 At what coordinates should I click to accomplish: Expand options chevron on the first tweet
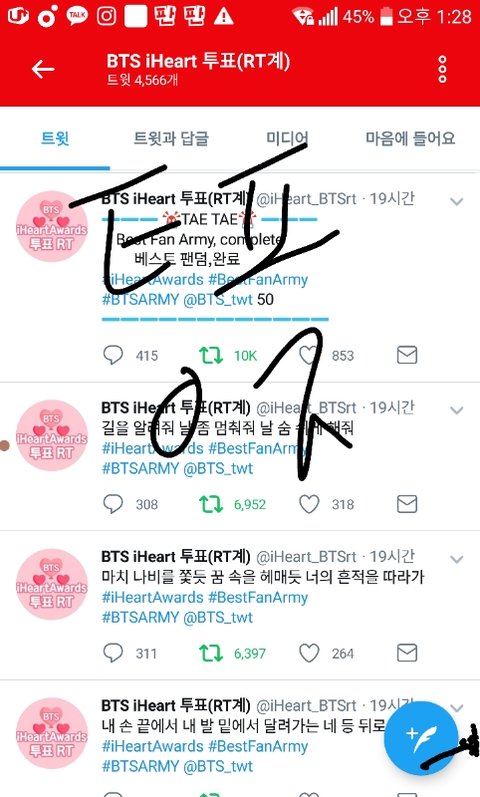point(457,202)
